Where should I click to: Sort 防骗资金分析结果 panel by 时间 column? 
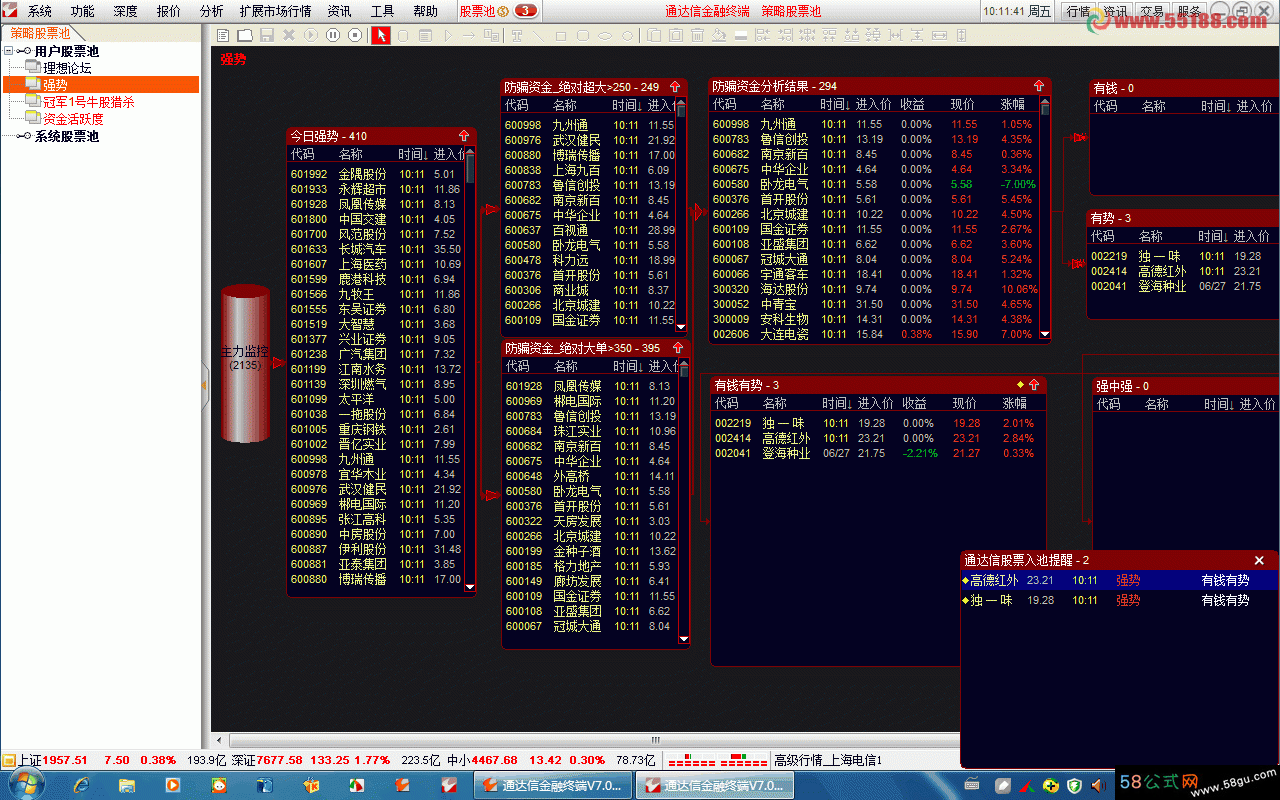click(x=835, y=104)
